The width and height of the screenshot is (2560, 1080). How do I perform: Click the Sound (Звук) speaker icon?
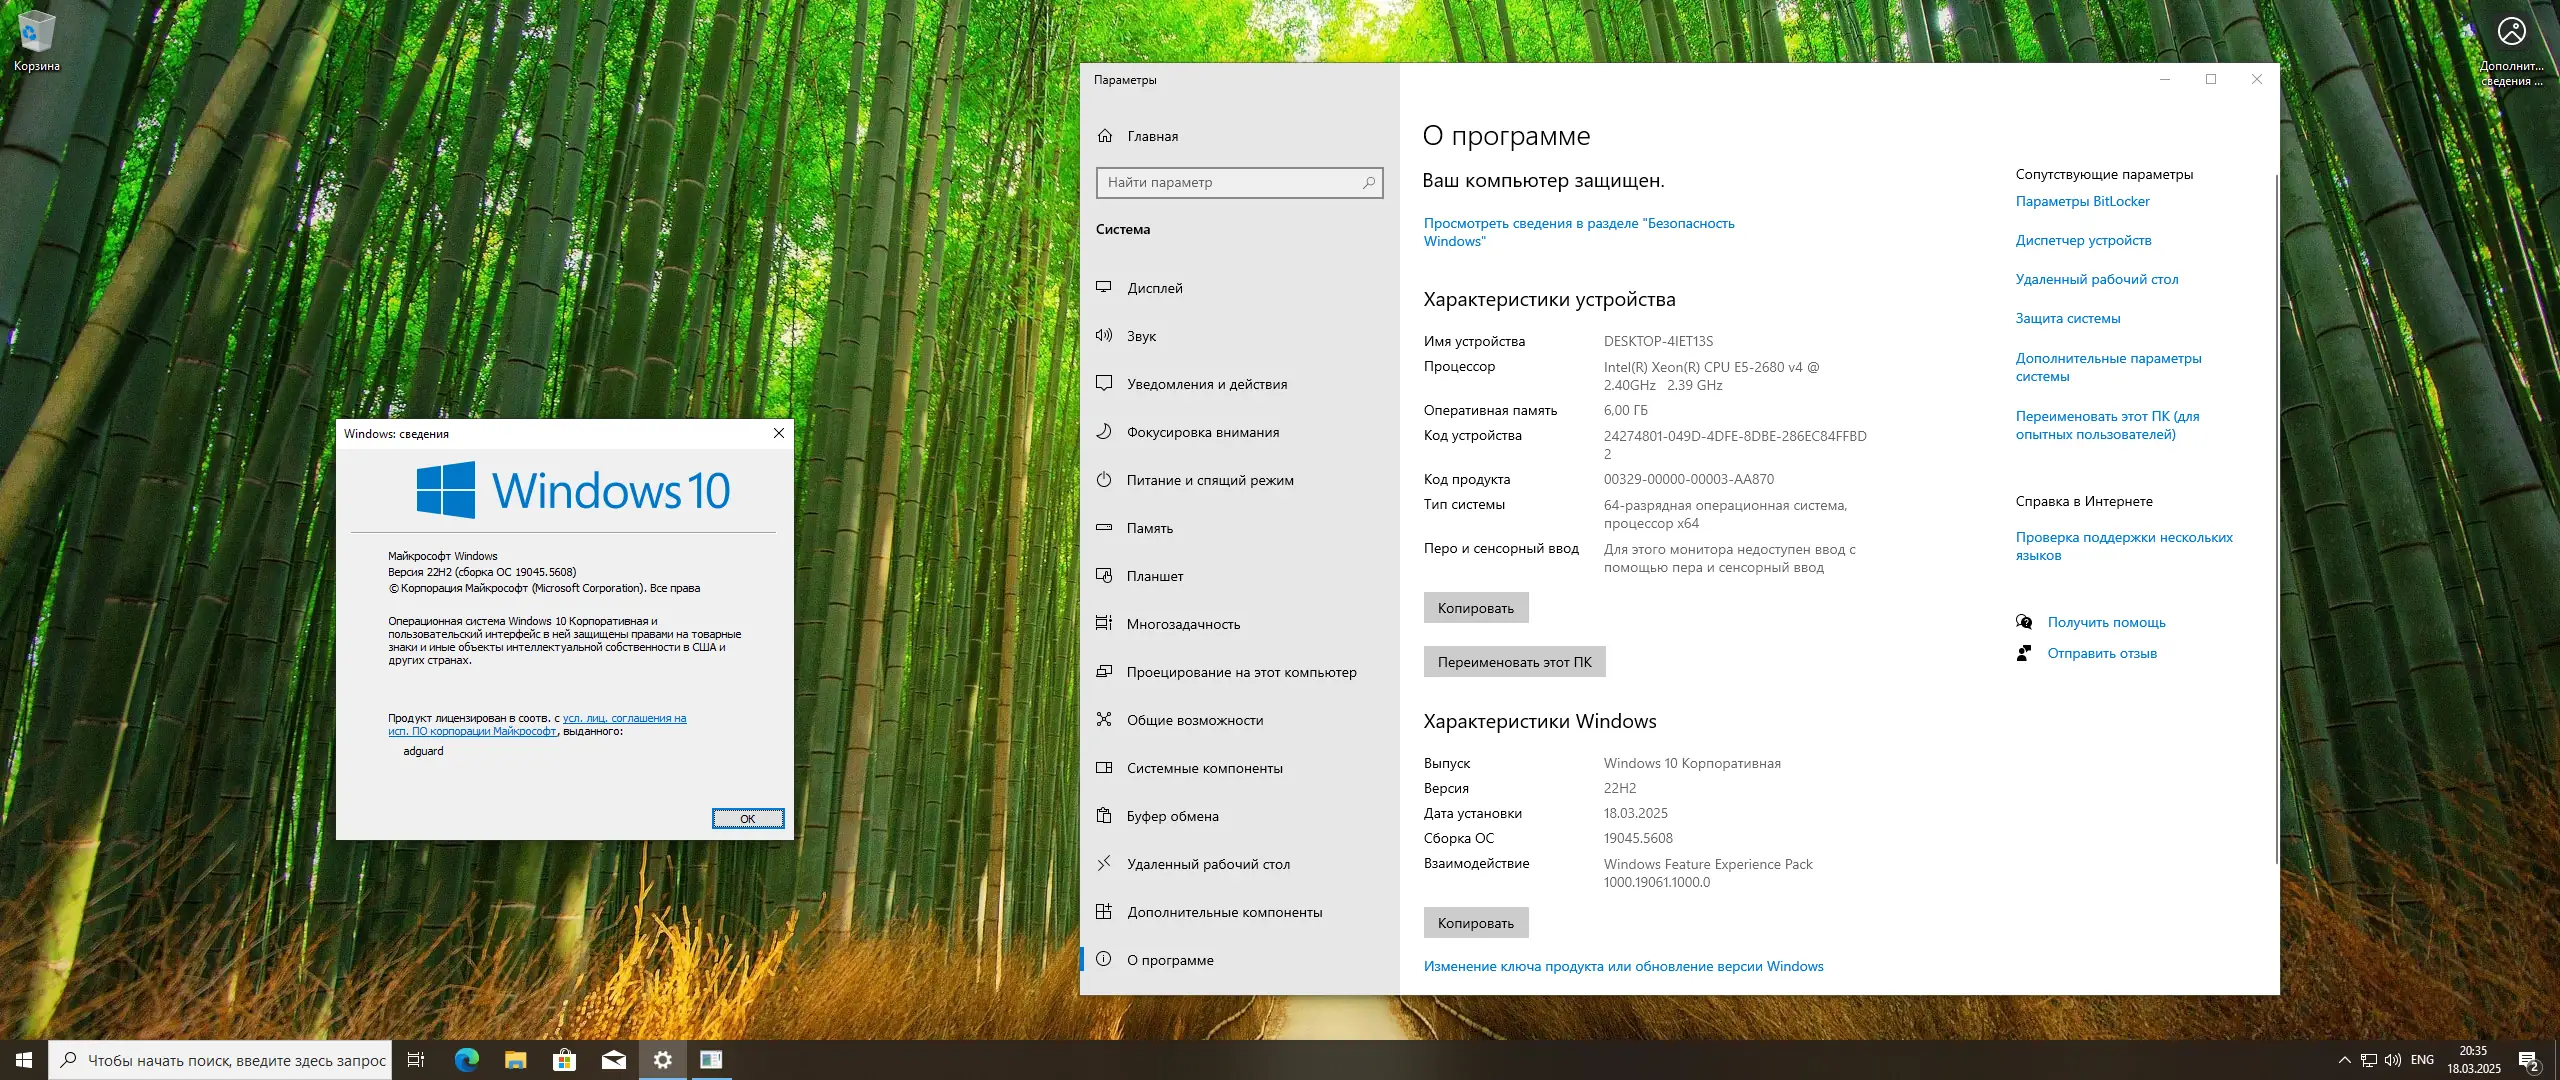[x=1104, y=336]
